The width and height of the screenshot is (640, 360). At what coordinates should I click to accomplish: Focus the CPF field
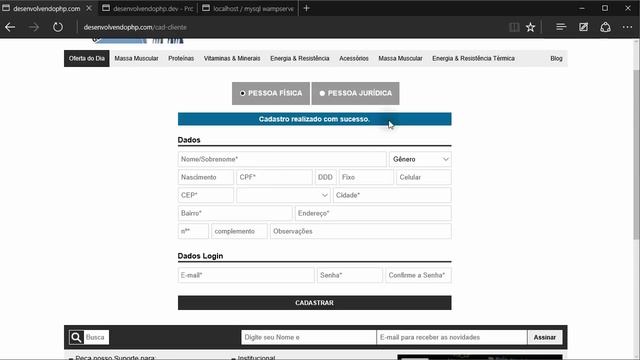point(274,177)
